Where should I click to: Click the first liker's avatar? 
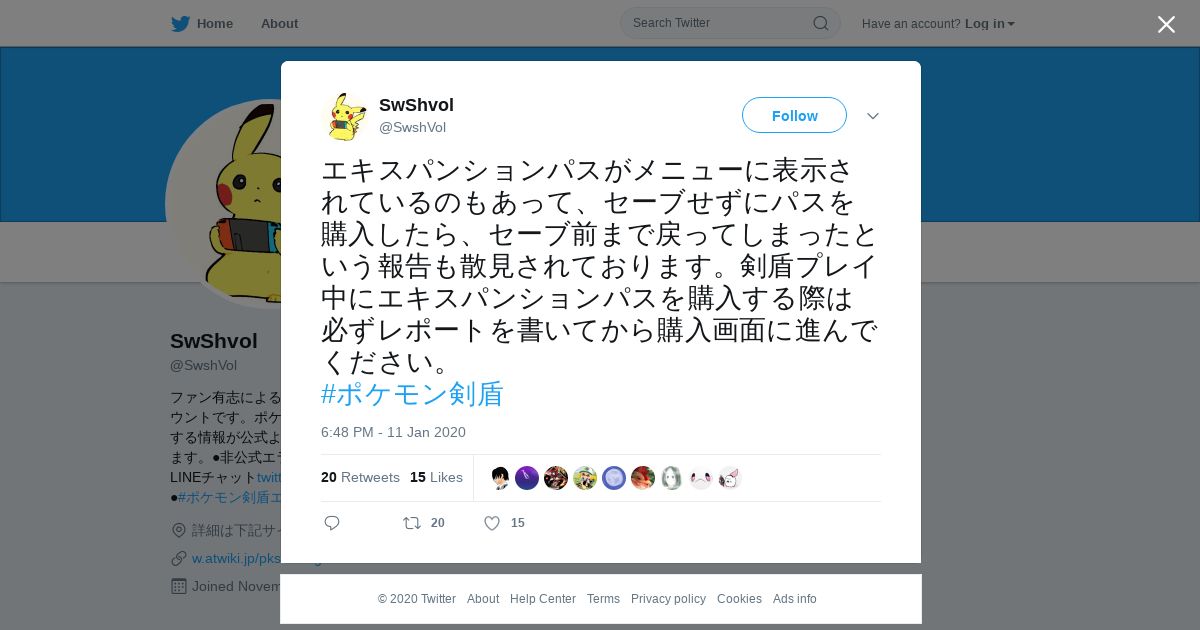click(499, 478)
